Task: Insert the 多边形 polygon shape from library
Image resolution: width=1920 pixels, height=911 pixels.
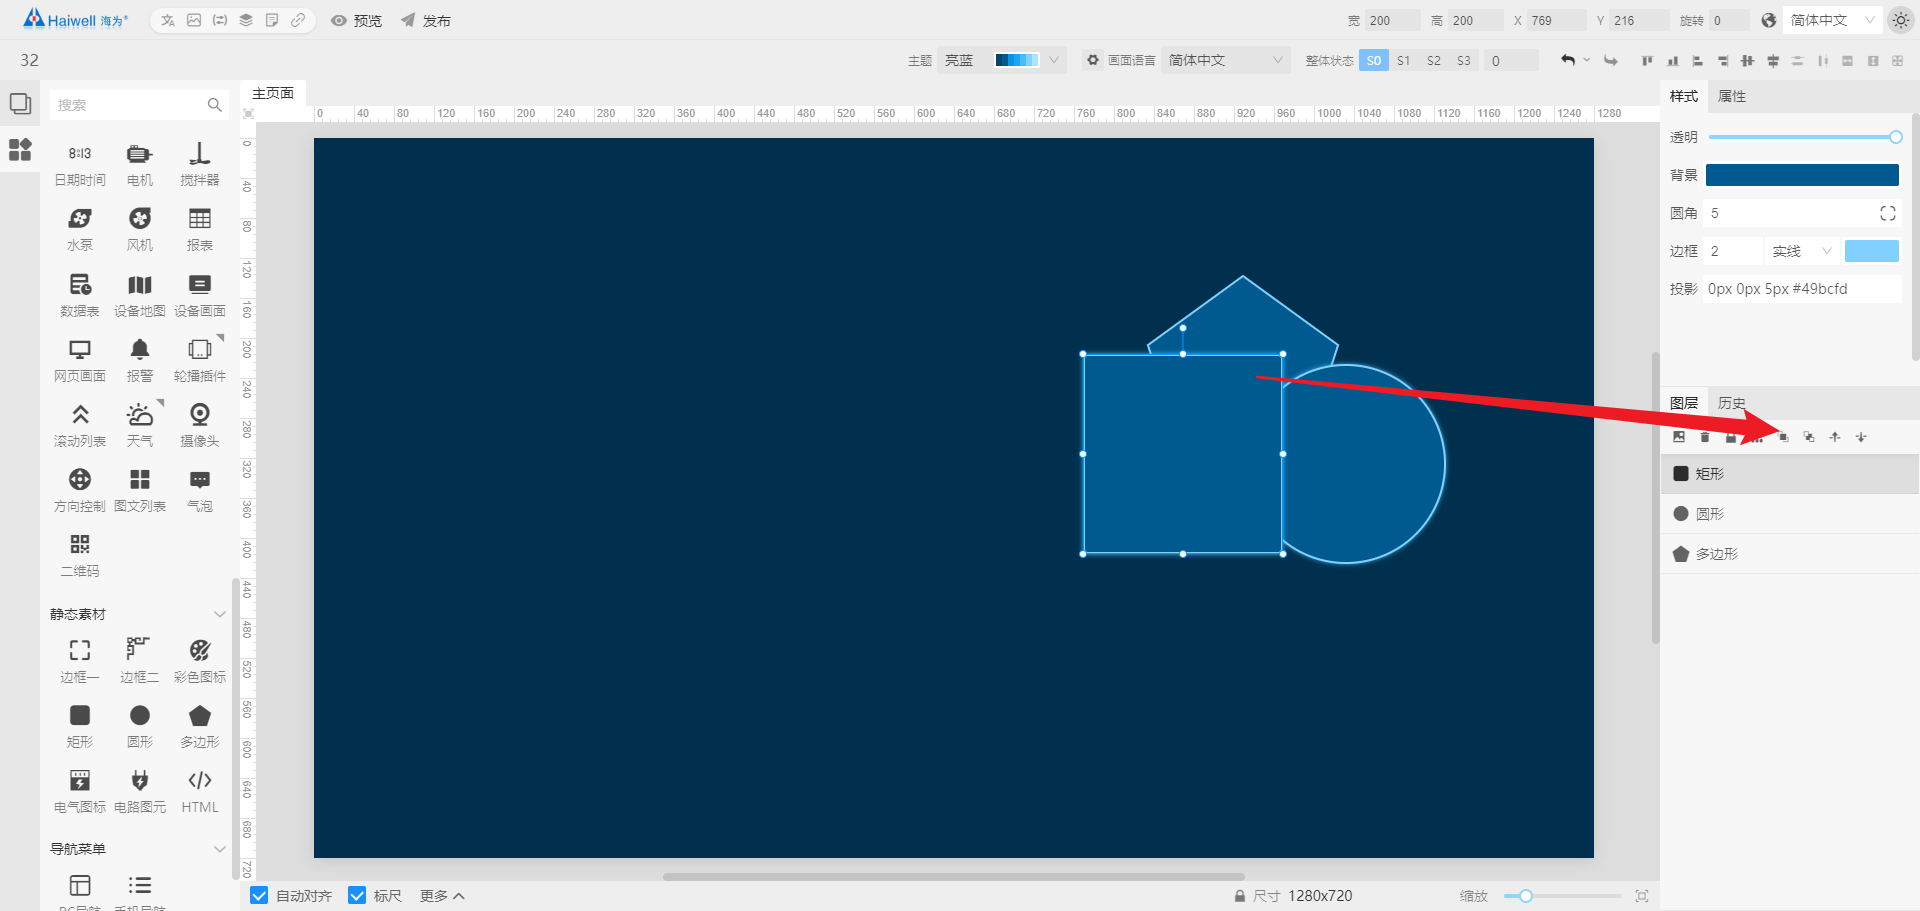Action: (200, 726)
